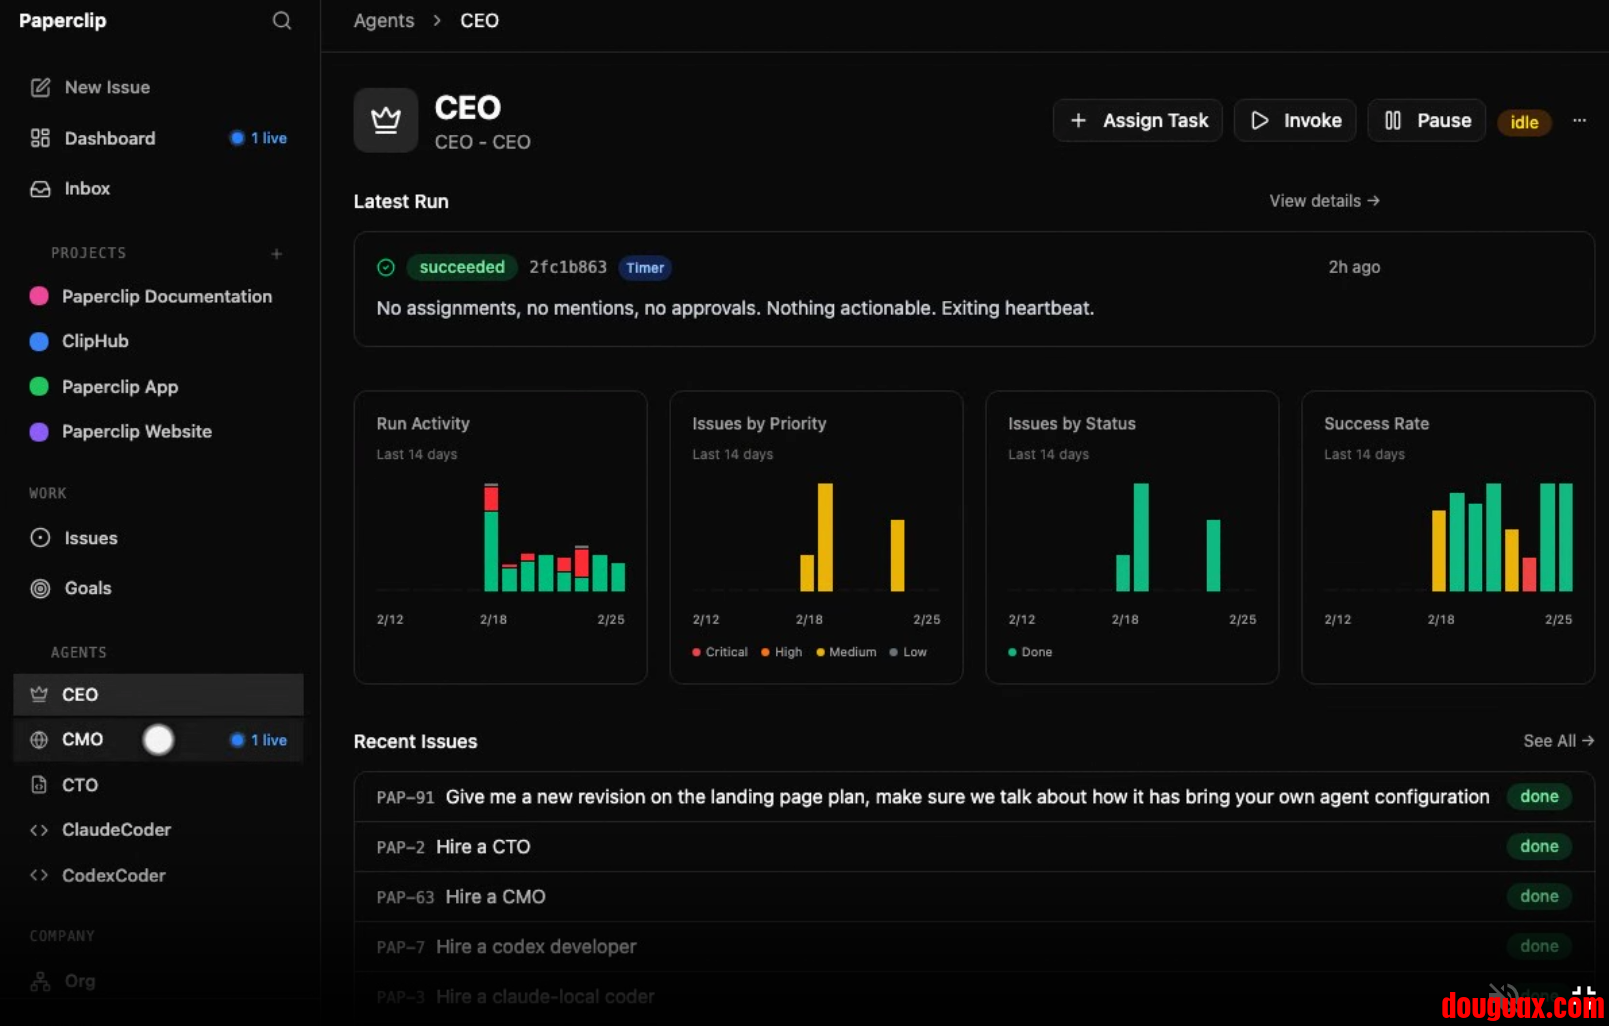
Task: Click the CEO crown avatar icon
Action: [x=386, y=121]
